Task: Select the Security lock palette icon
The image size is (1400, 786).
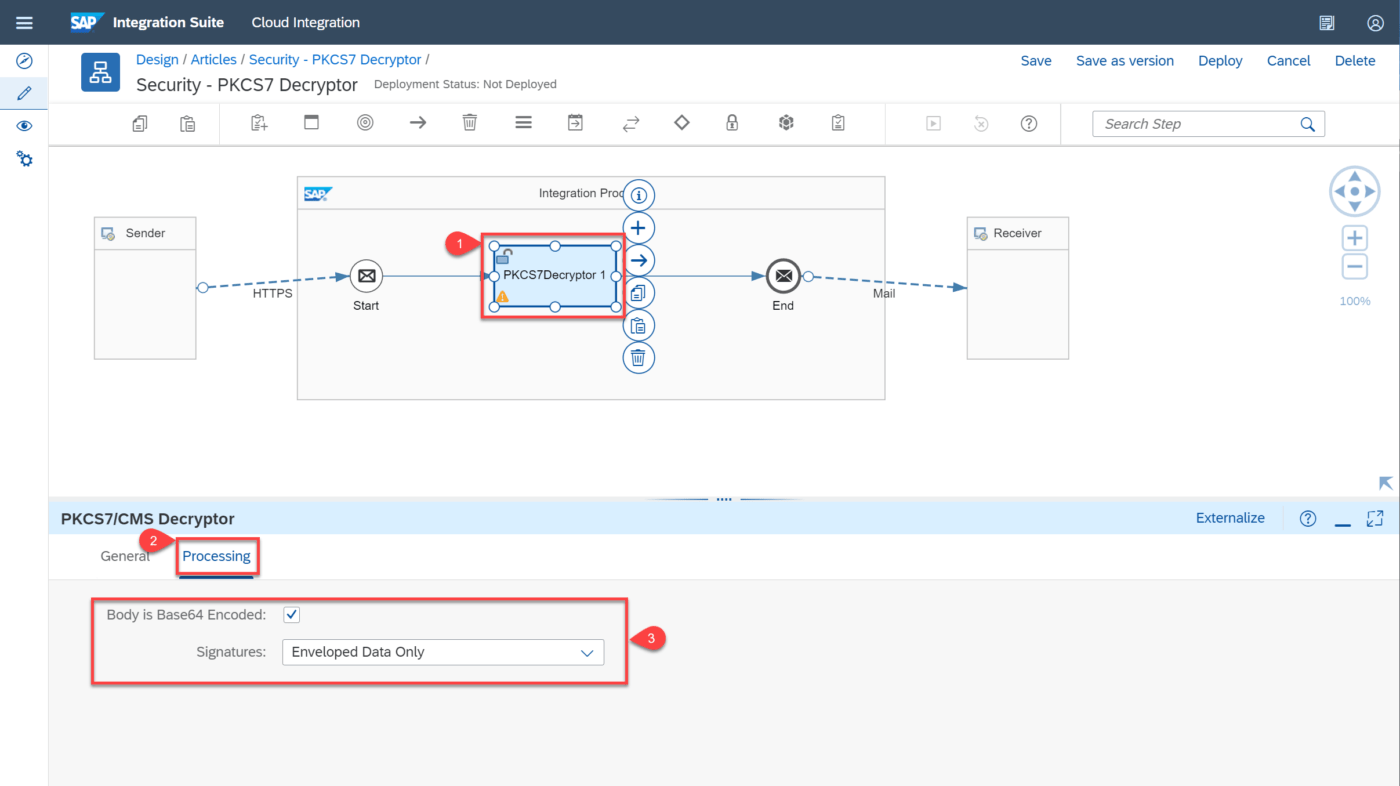Action: point(732,123)
